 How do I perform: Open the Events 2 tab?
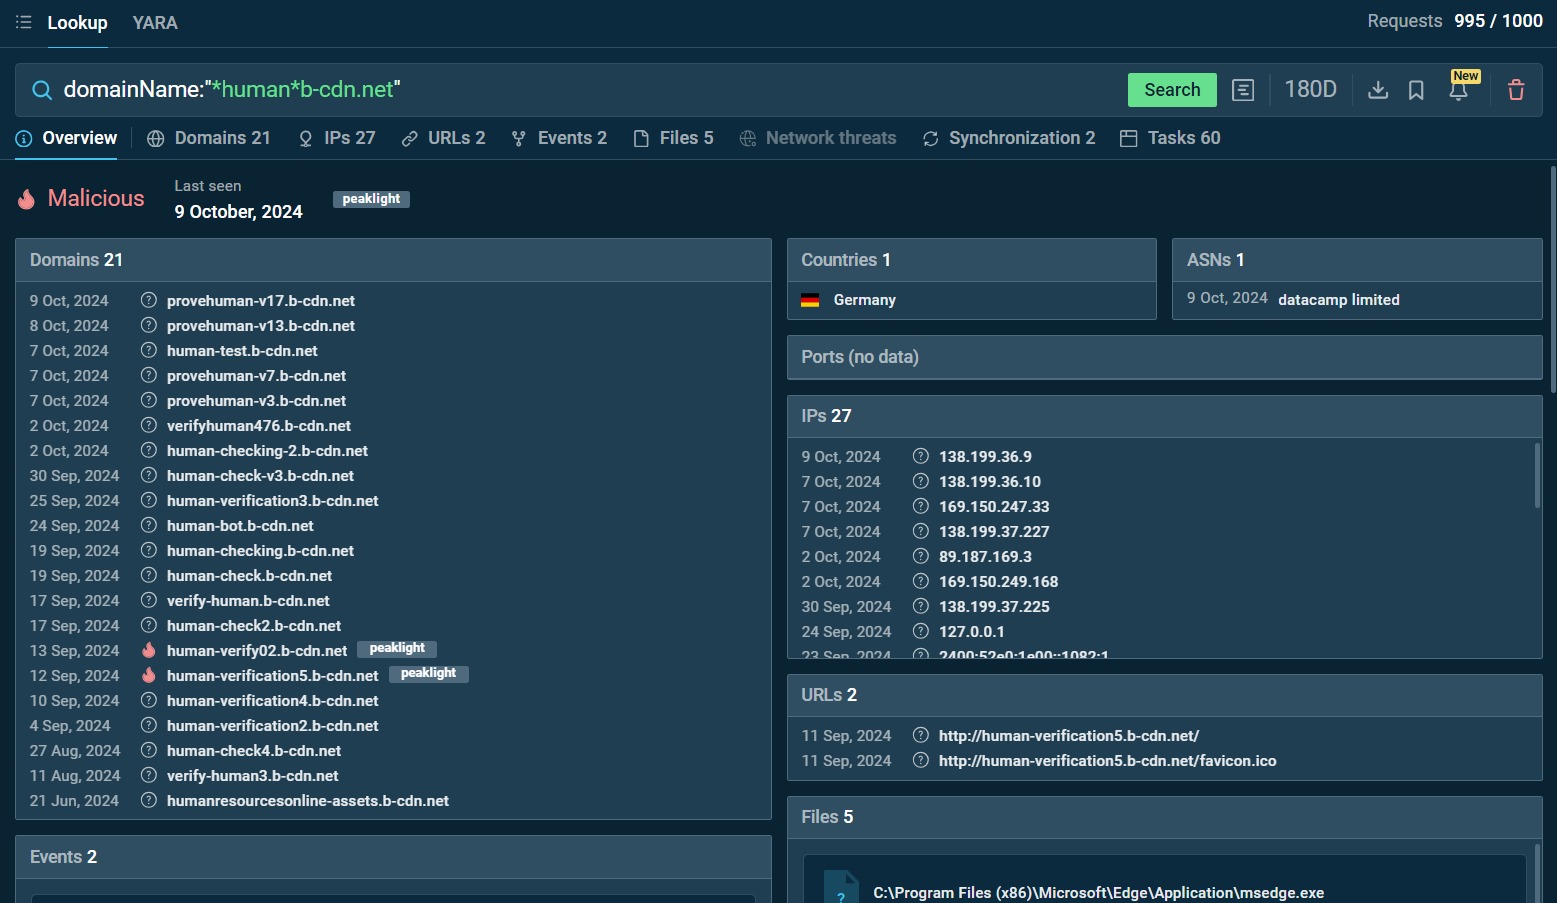[558, 138]
